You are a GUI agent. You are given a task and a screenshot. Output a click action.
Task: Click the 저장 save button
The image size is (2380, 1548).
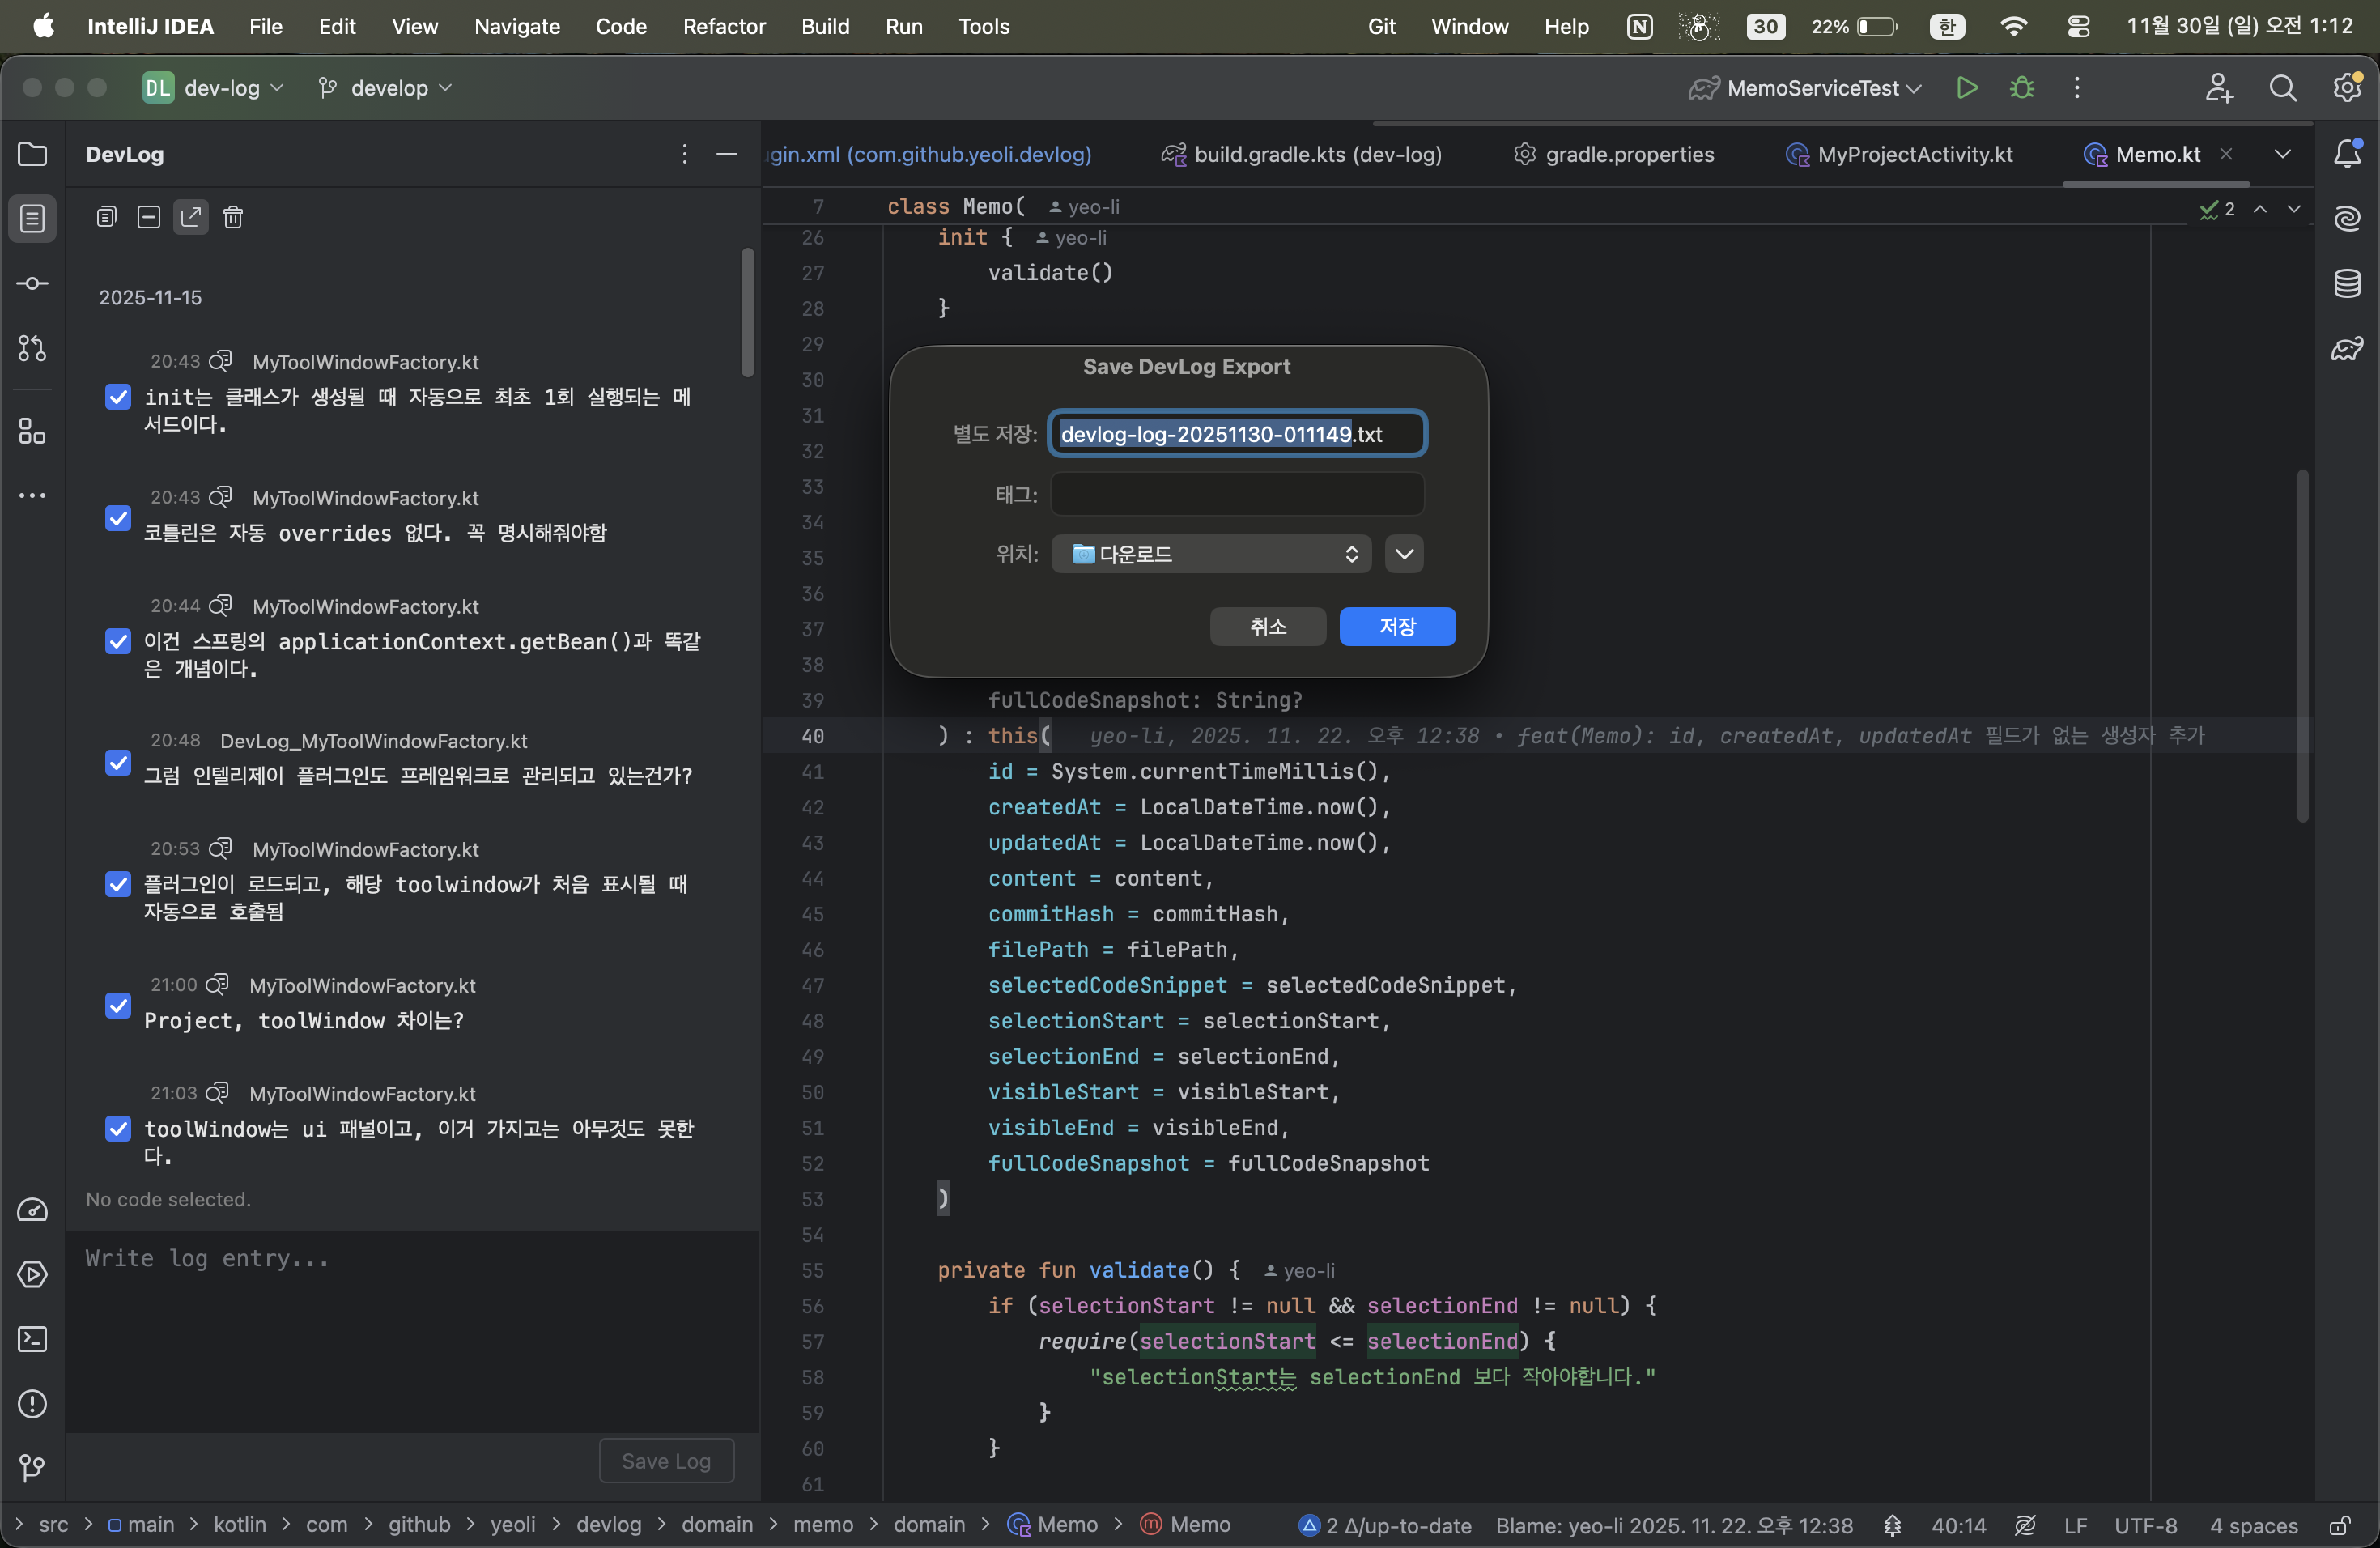(1397, 627)
